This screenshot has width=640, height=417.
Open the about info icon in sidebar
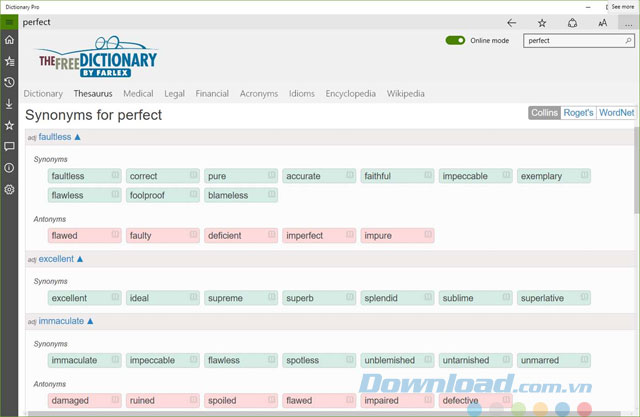point(9,168)
